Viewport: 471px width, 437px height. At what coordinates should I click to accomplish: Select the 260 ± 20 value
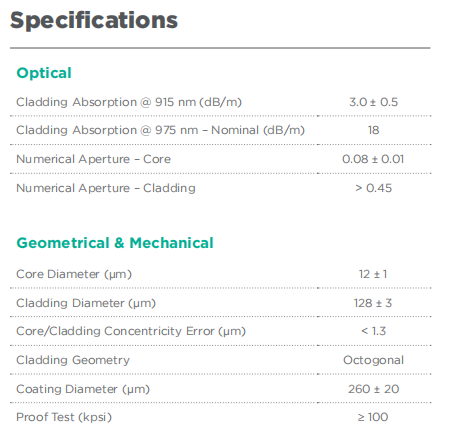(x=374, y=389)
